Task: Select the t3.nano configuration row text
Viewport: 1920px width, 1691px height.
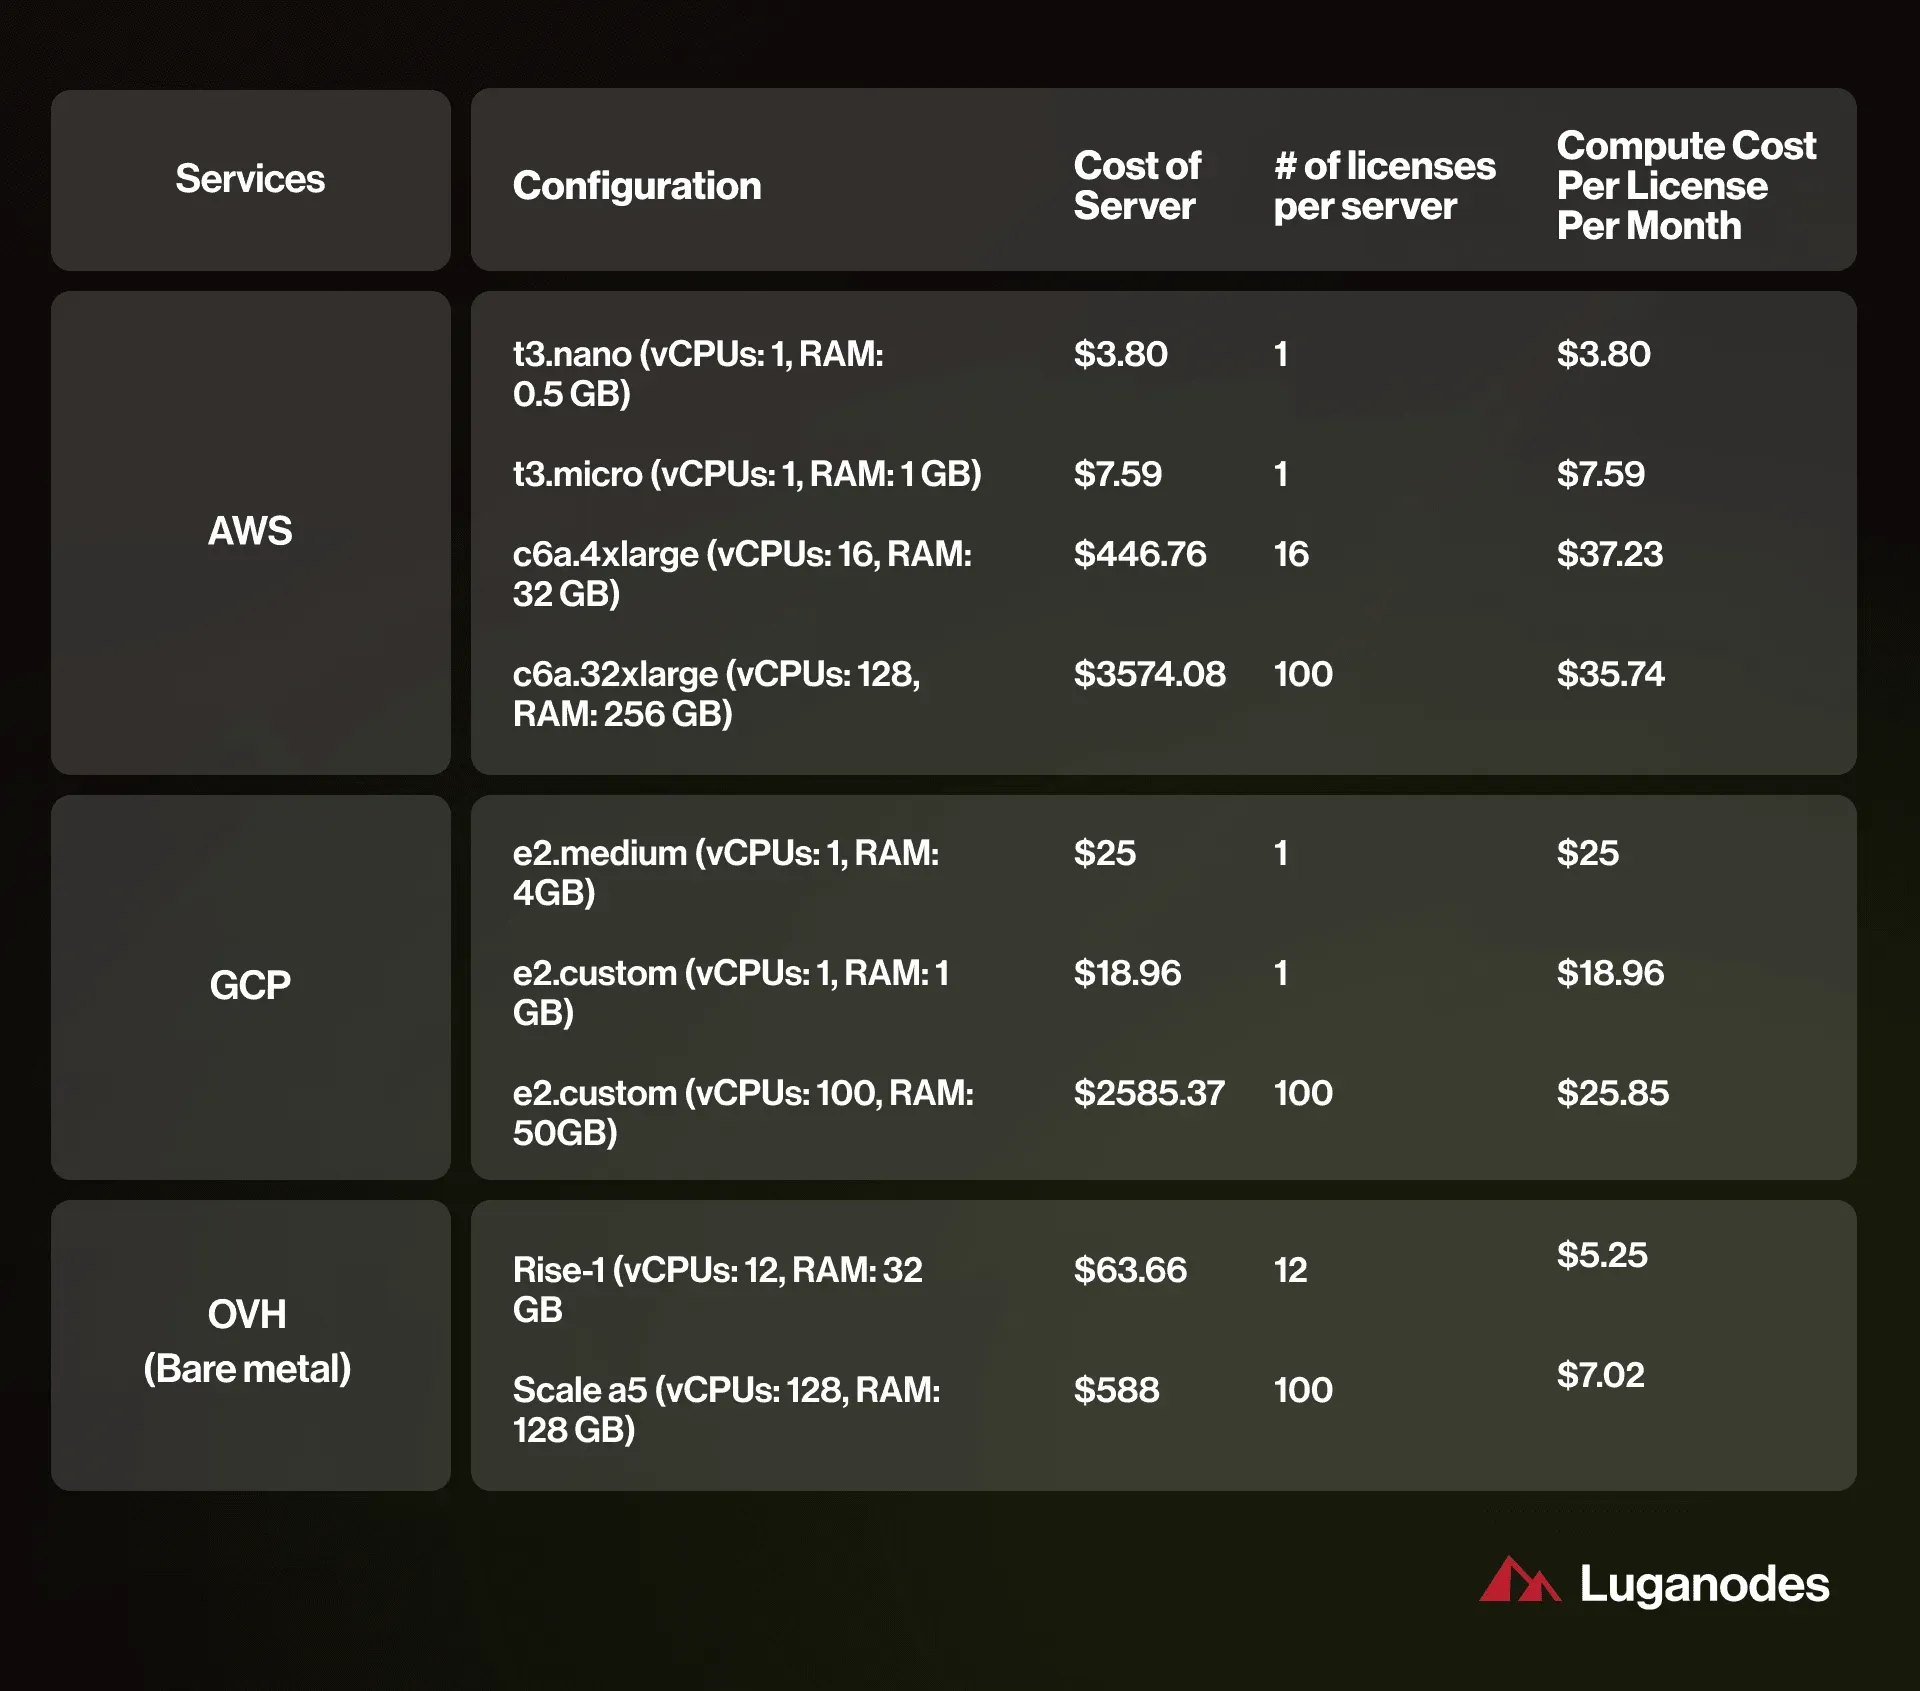Action: pyautogui.click(x=698, y=374)
